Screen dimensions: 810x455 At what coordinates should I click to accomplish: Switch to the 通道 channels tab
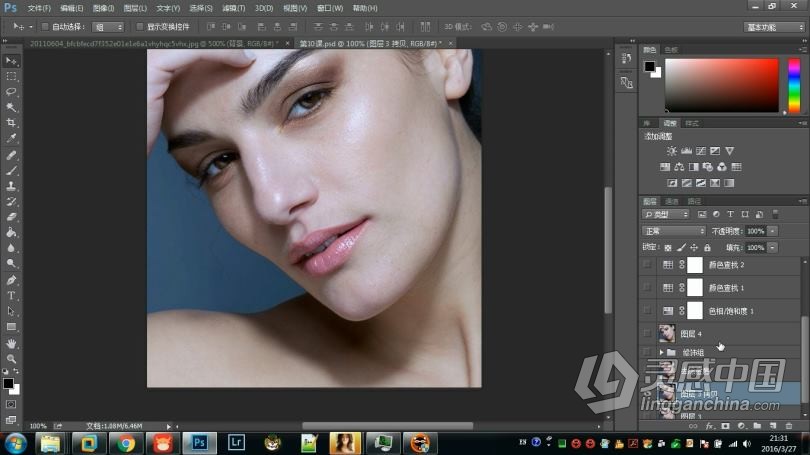672,201
